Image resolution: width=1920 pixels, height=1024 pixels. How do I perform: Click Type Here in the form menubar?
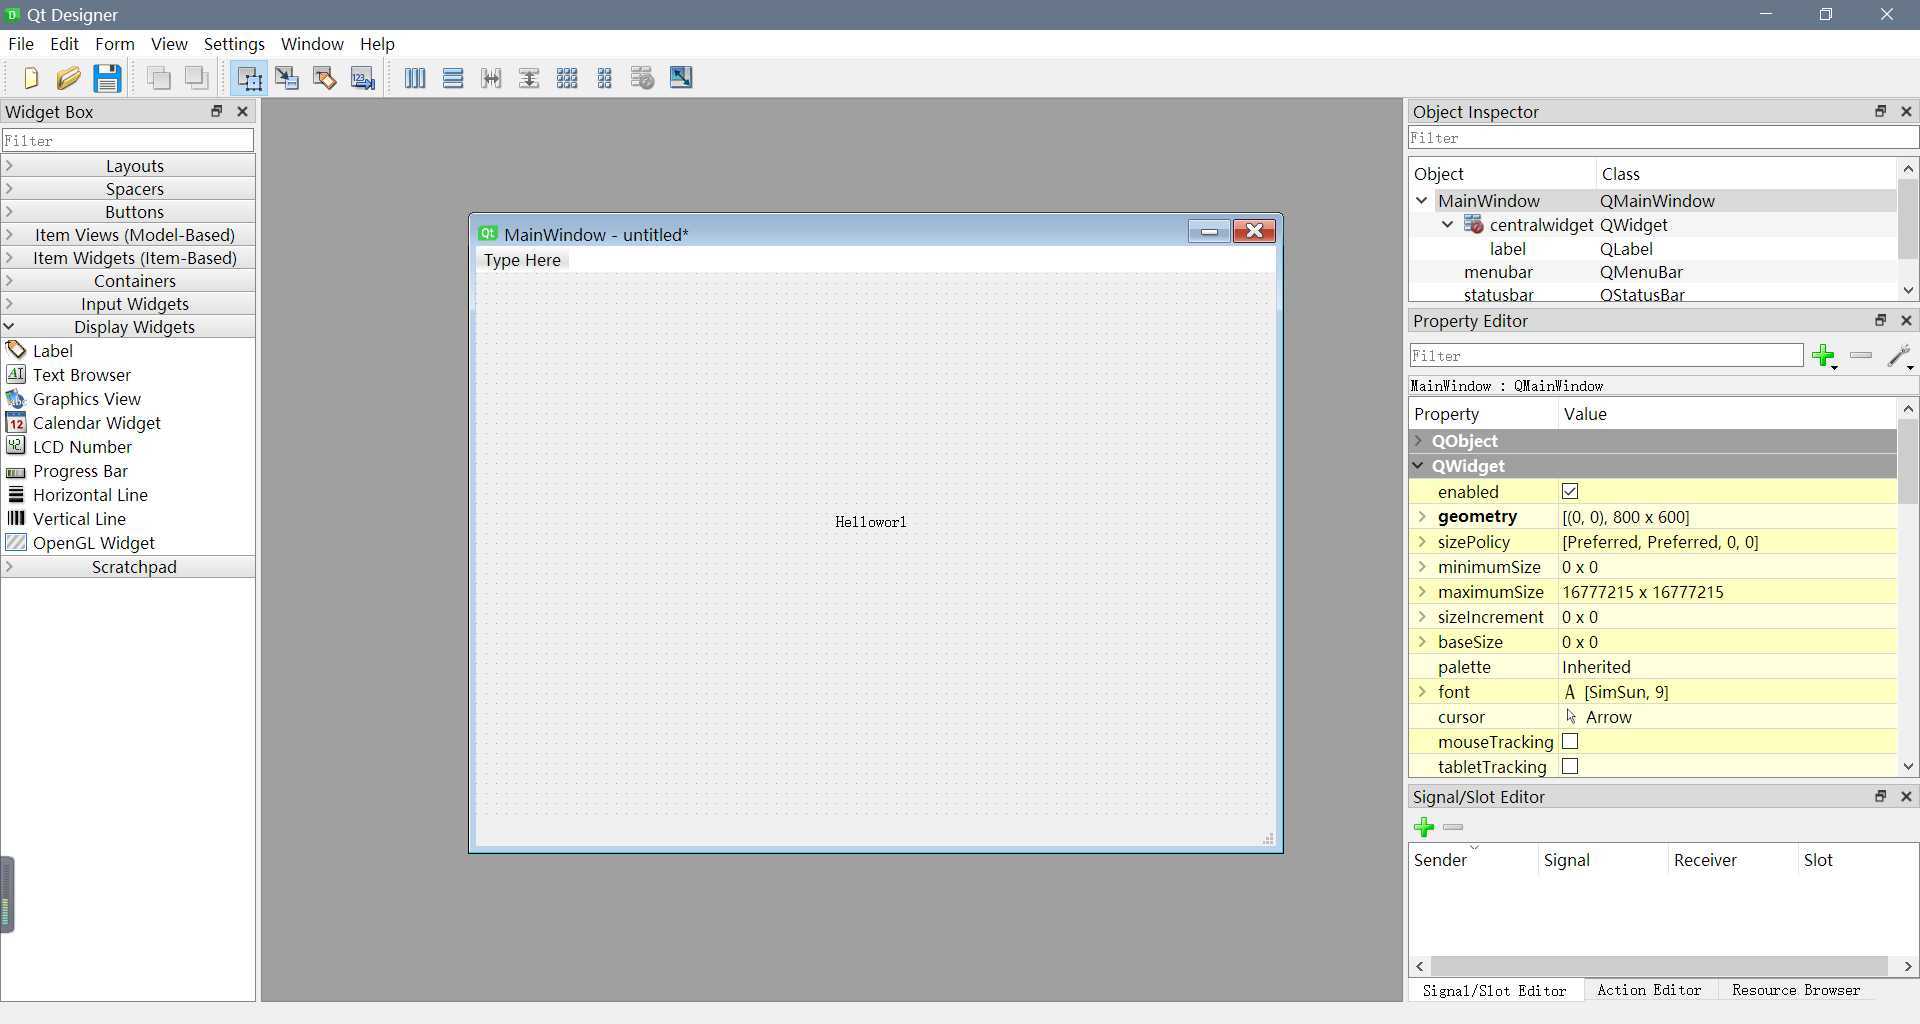[522, 260]
